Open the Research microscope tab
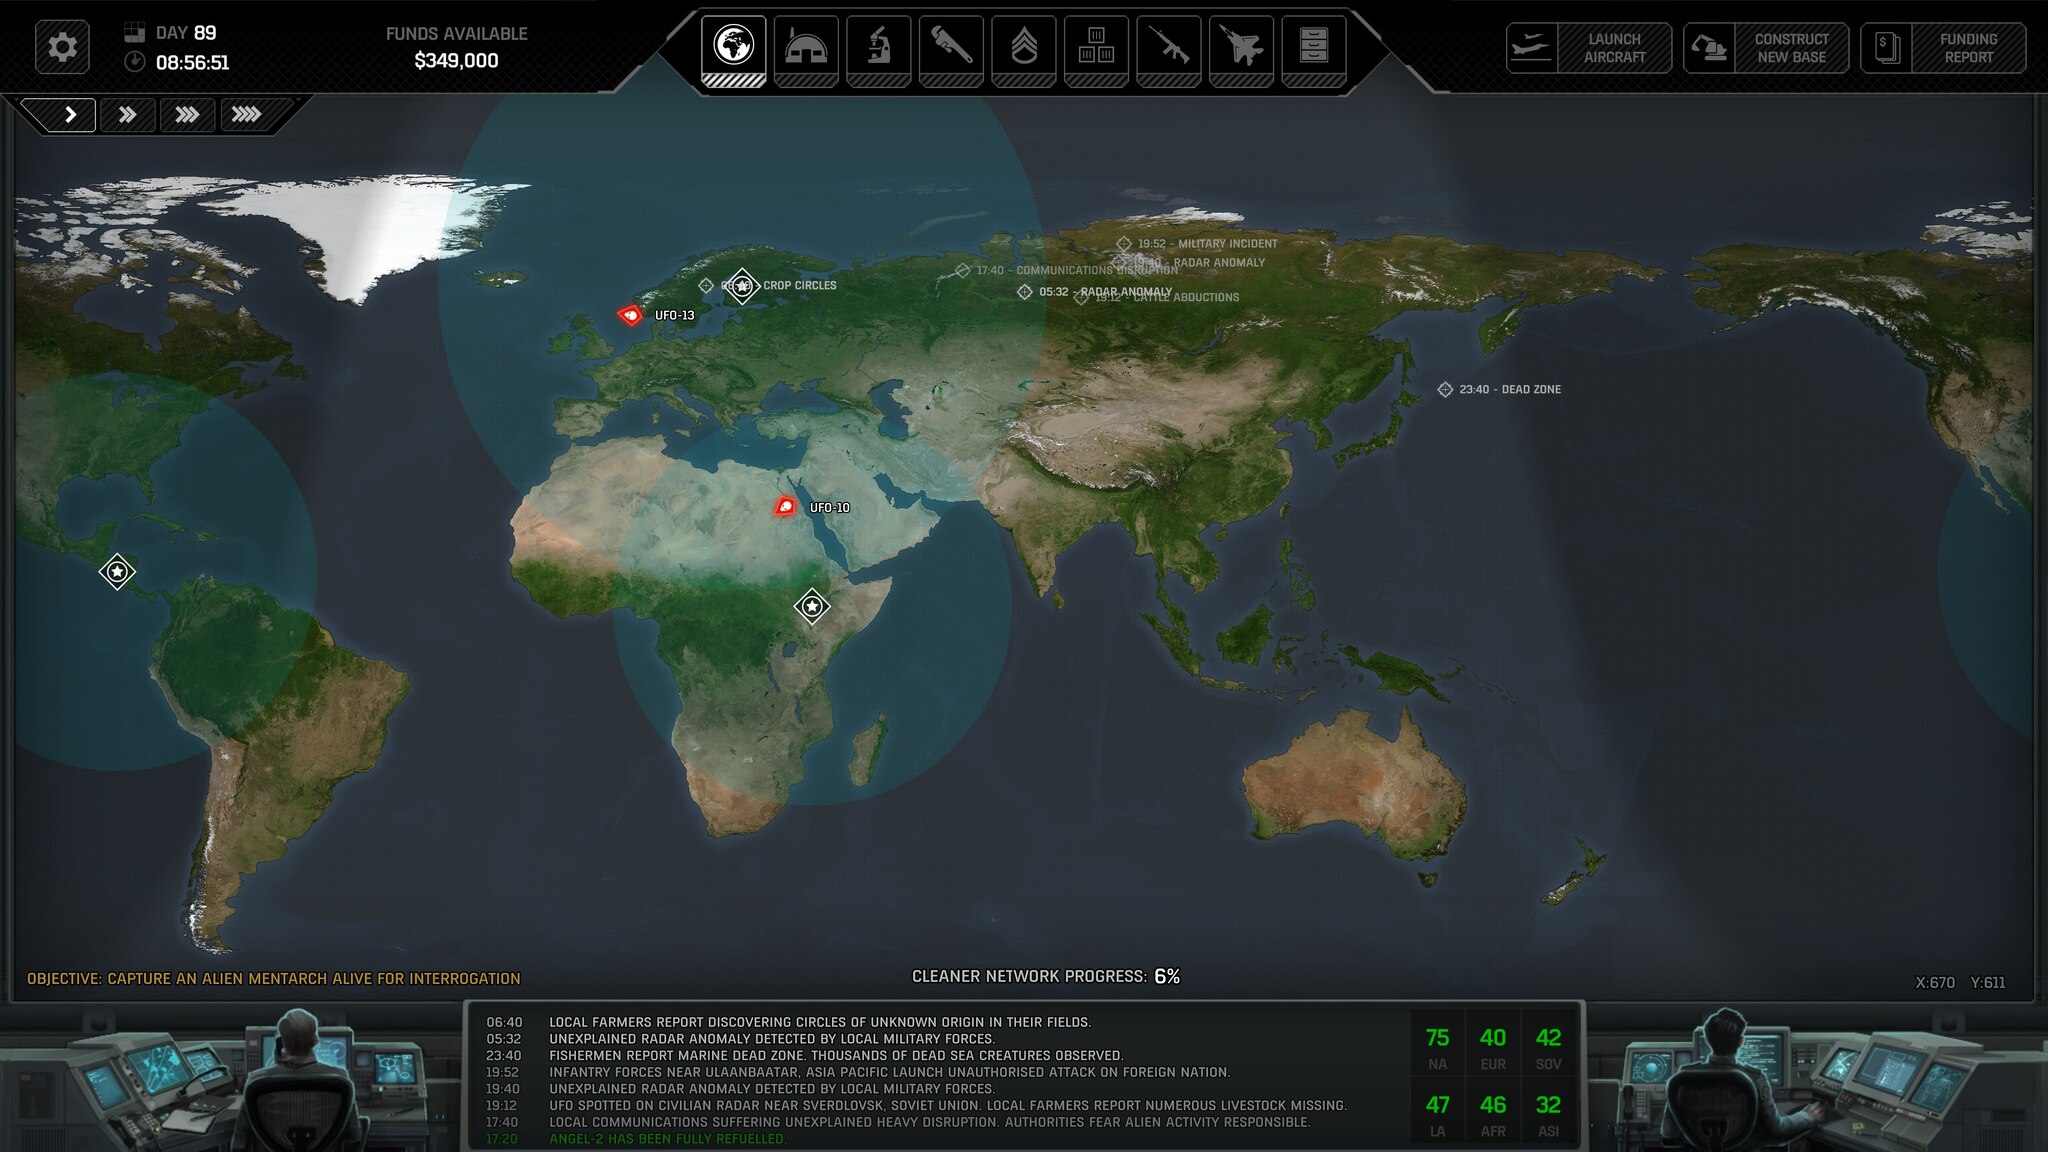This screenshot has height=1152, width=2048. coord(878,50)
